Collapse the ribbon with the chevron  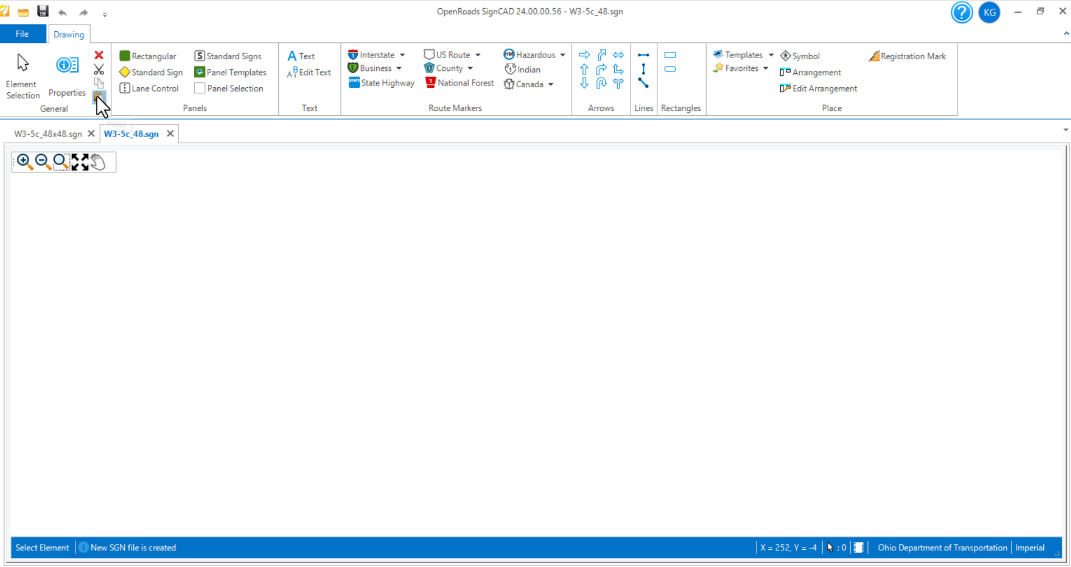[x=1066, y=34]
